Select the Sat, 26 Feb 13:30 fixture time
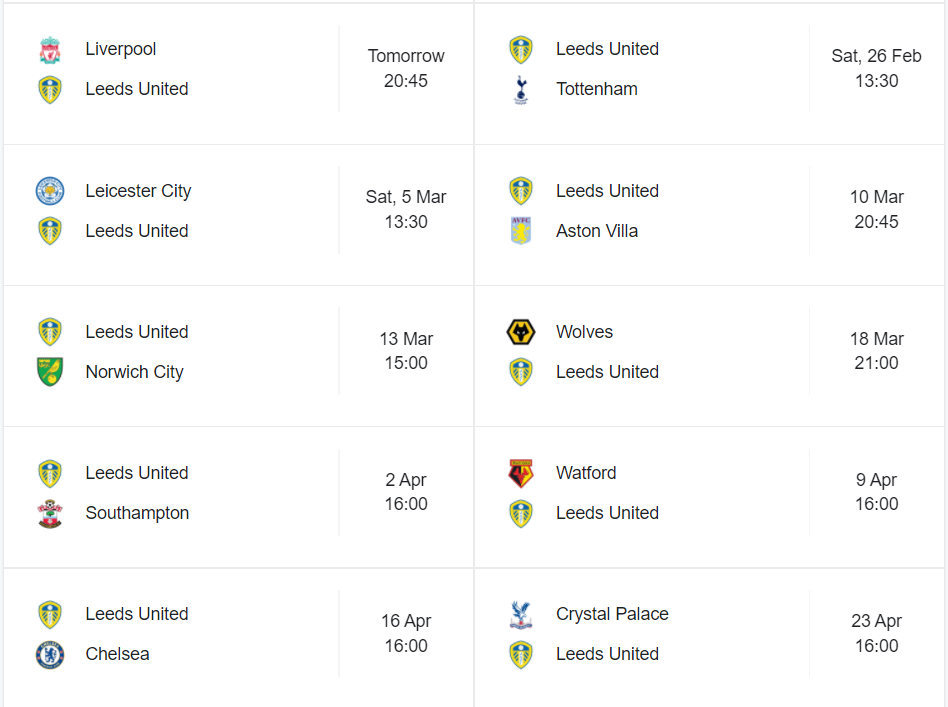948x707 pixels. pos(876,68)
